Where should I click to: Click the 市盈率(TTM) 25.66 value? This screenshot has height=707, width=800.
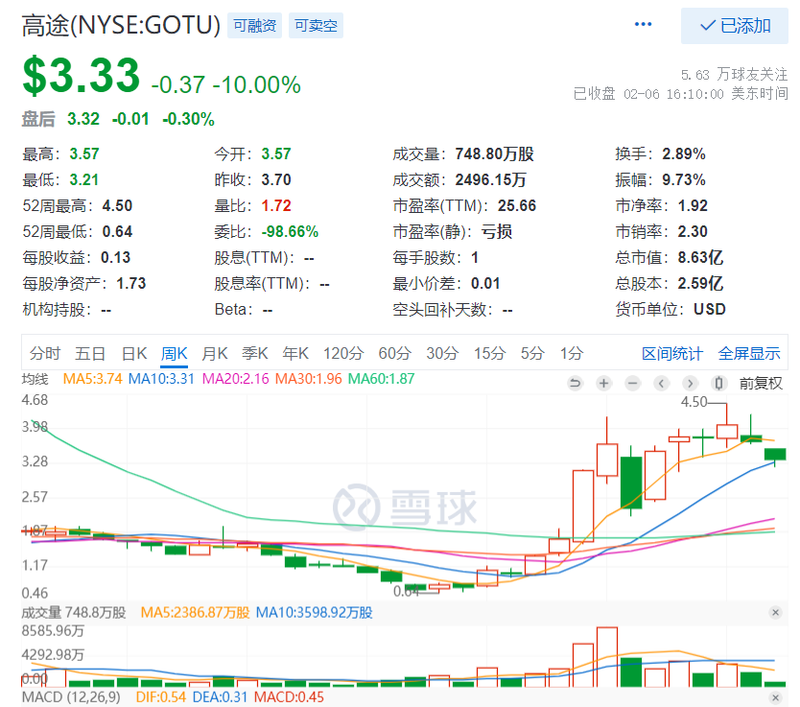(x=517, y=205)
